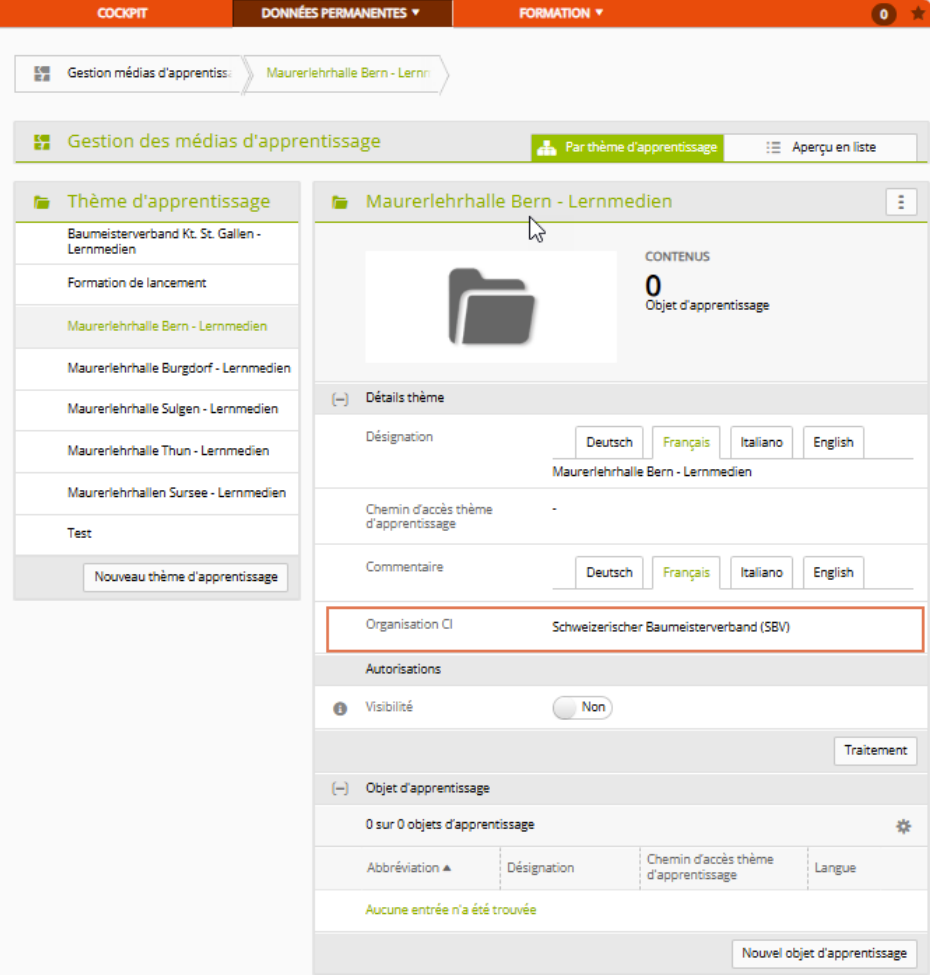930x975 pixels.
Task: Click Nouveau thème d'apprentissage button
Action: coord(186,577)
